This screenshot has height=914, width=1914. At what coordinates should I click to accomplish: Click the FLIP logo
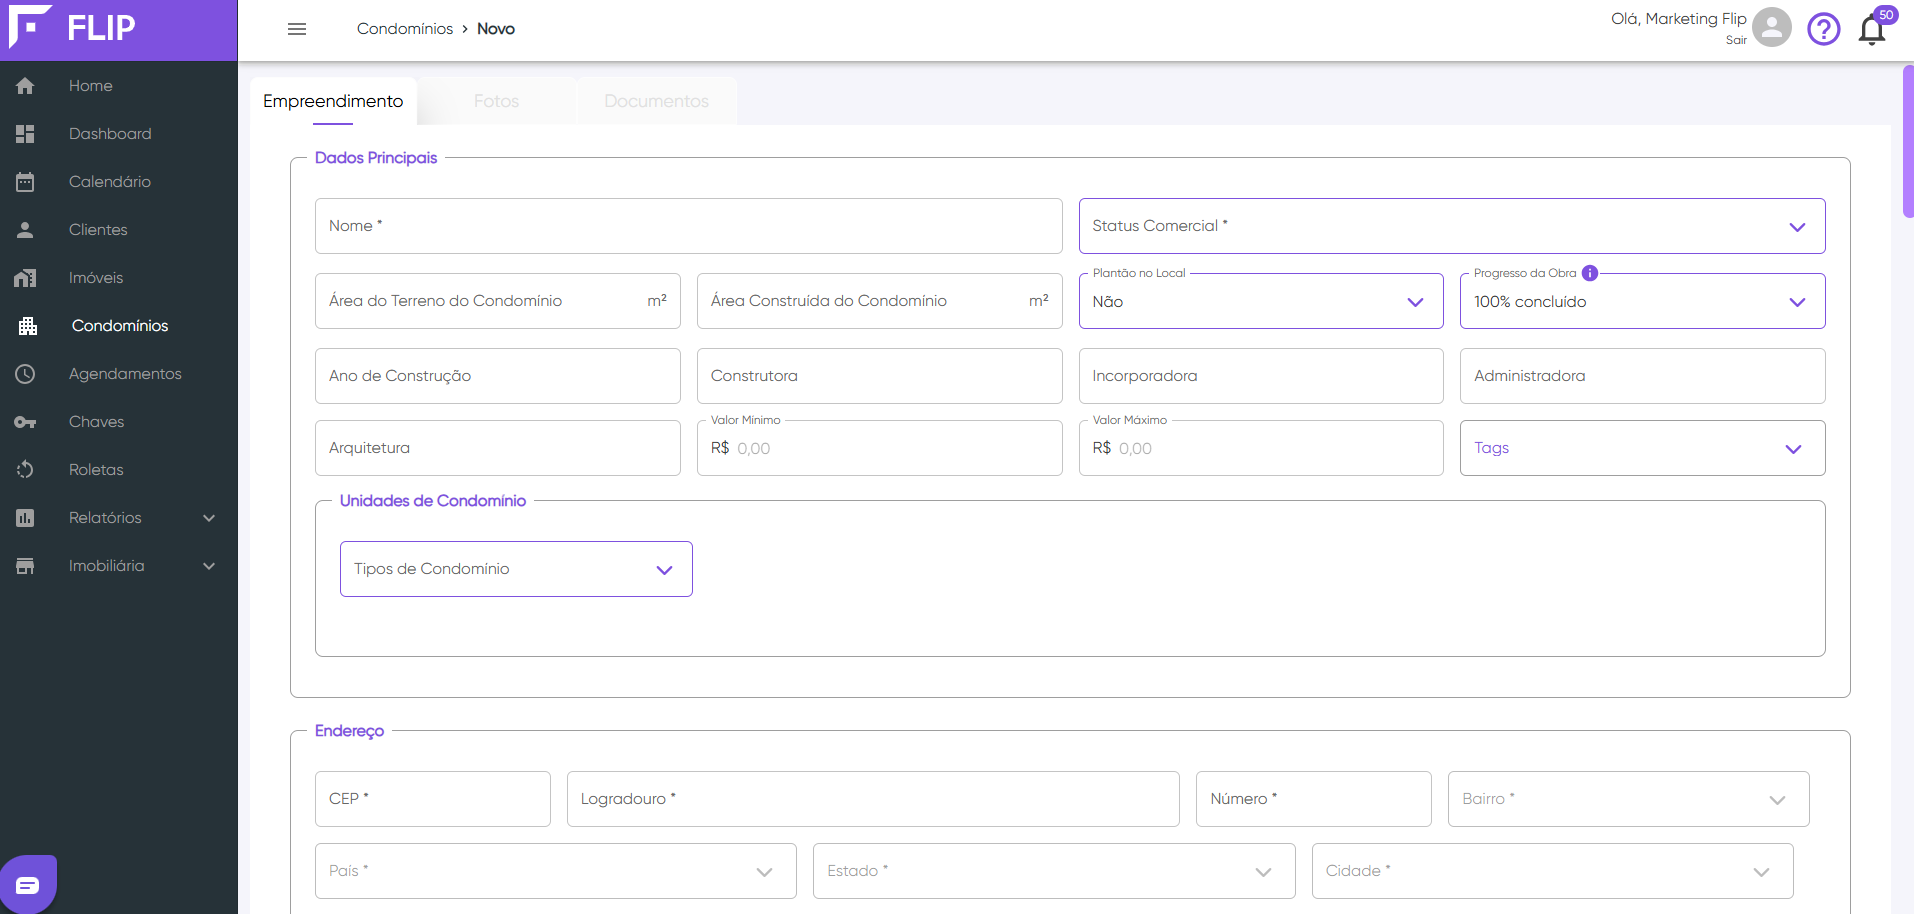pyautogui.click(x=72, y=27)
